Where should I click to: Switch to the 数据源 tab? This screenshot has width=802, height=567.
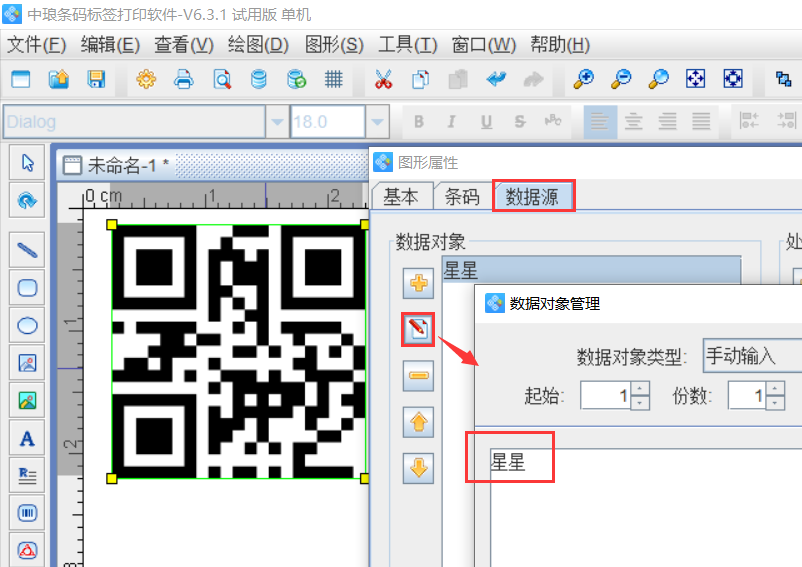pos(532,196)
